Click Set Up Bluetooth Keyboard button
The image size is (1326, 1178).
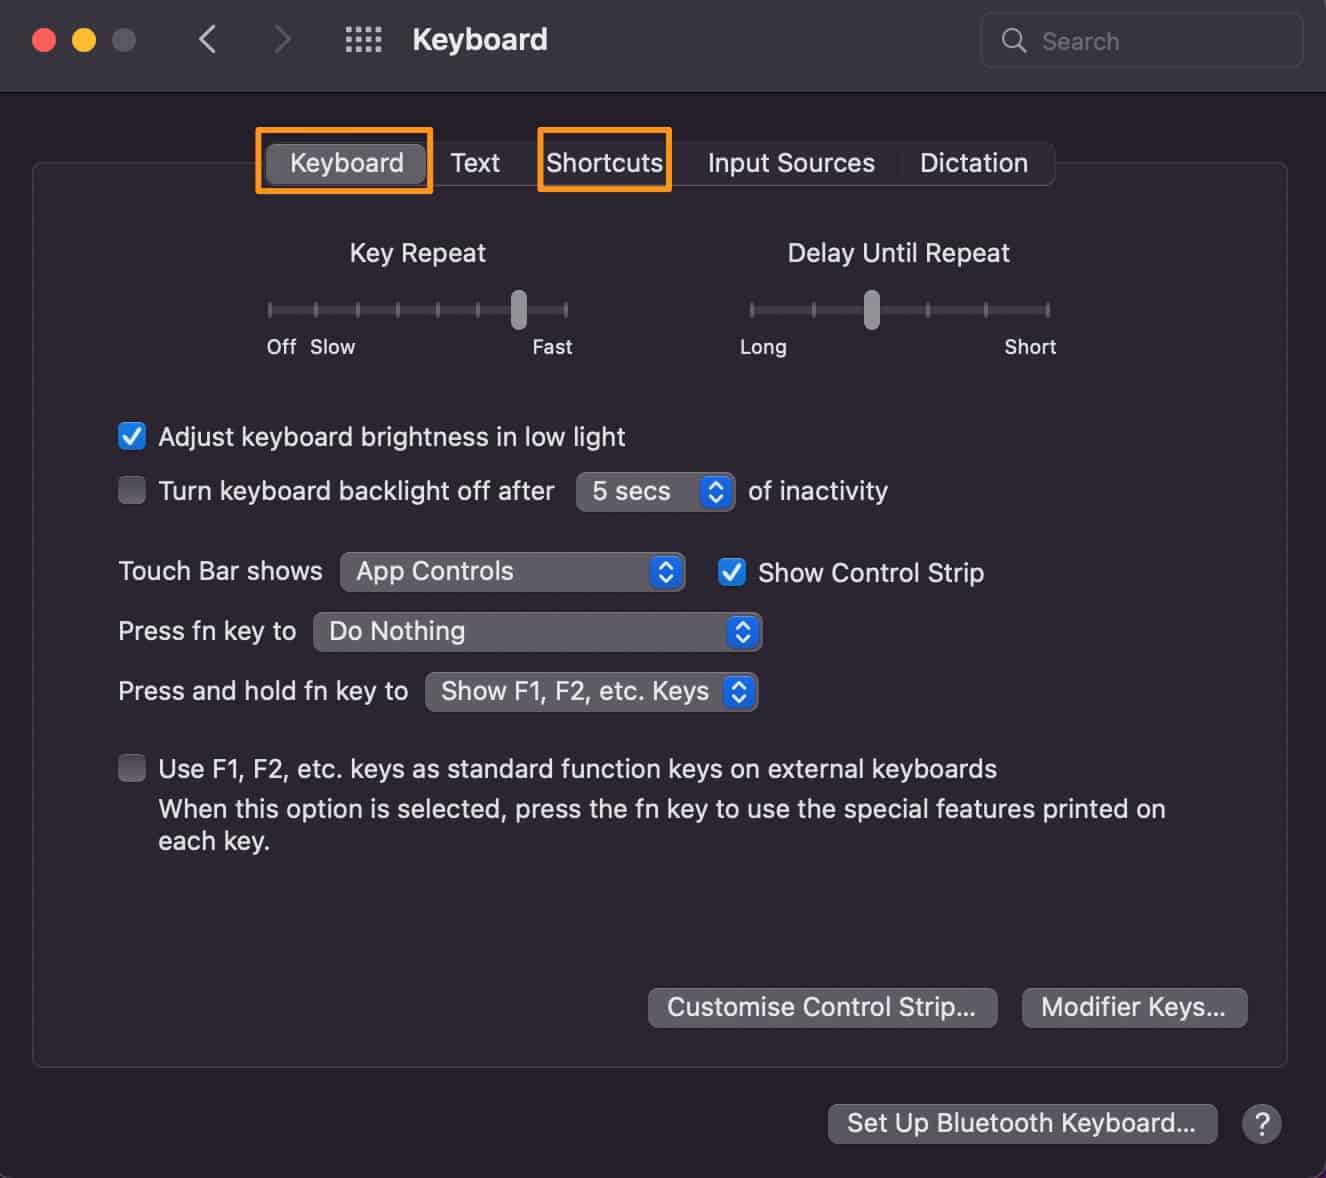coord(1022,1123)
